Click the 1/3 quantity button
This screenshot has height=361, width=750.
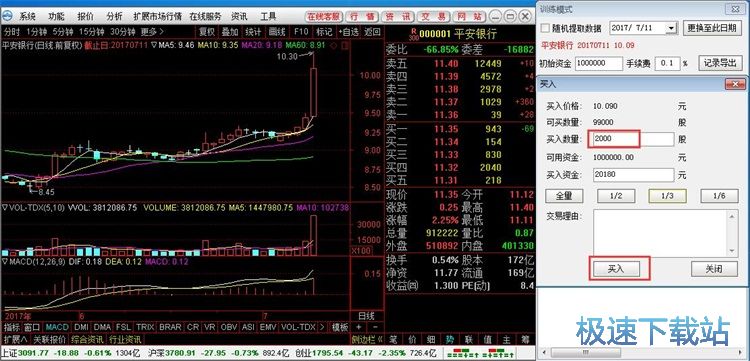667,196
